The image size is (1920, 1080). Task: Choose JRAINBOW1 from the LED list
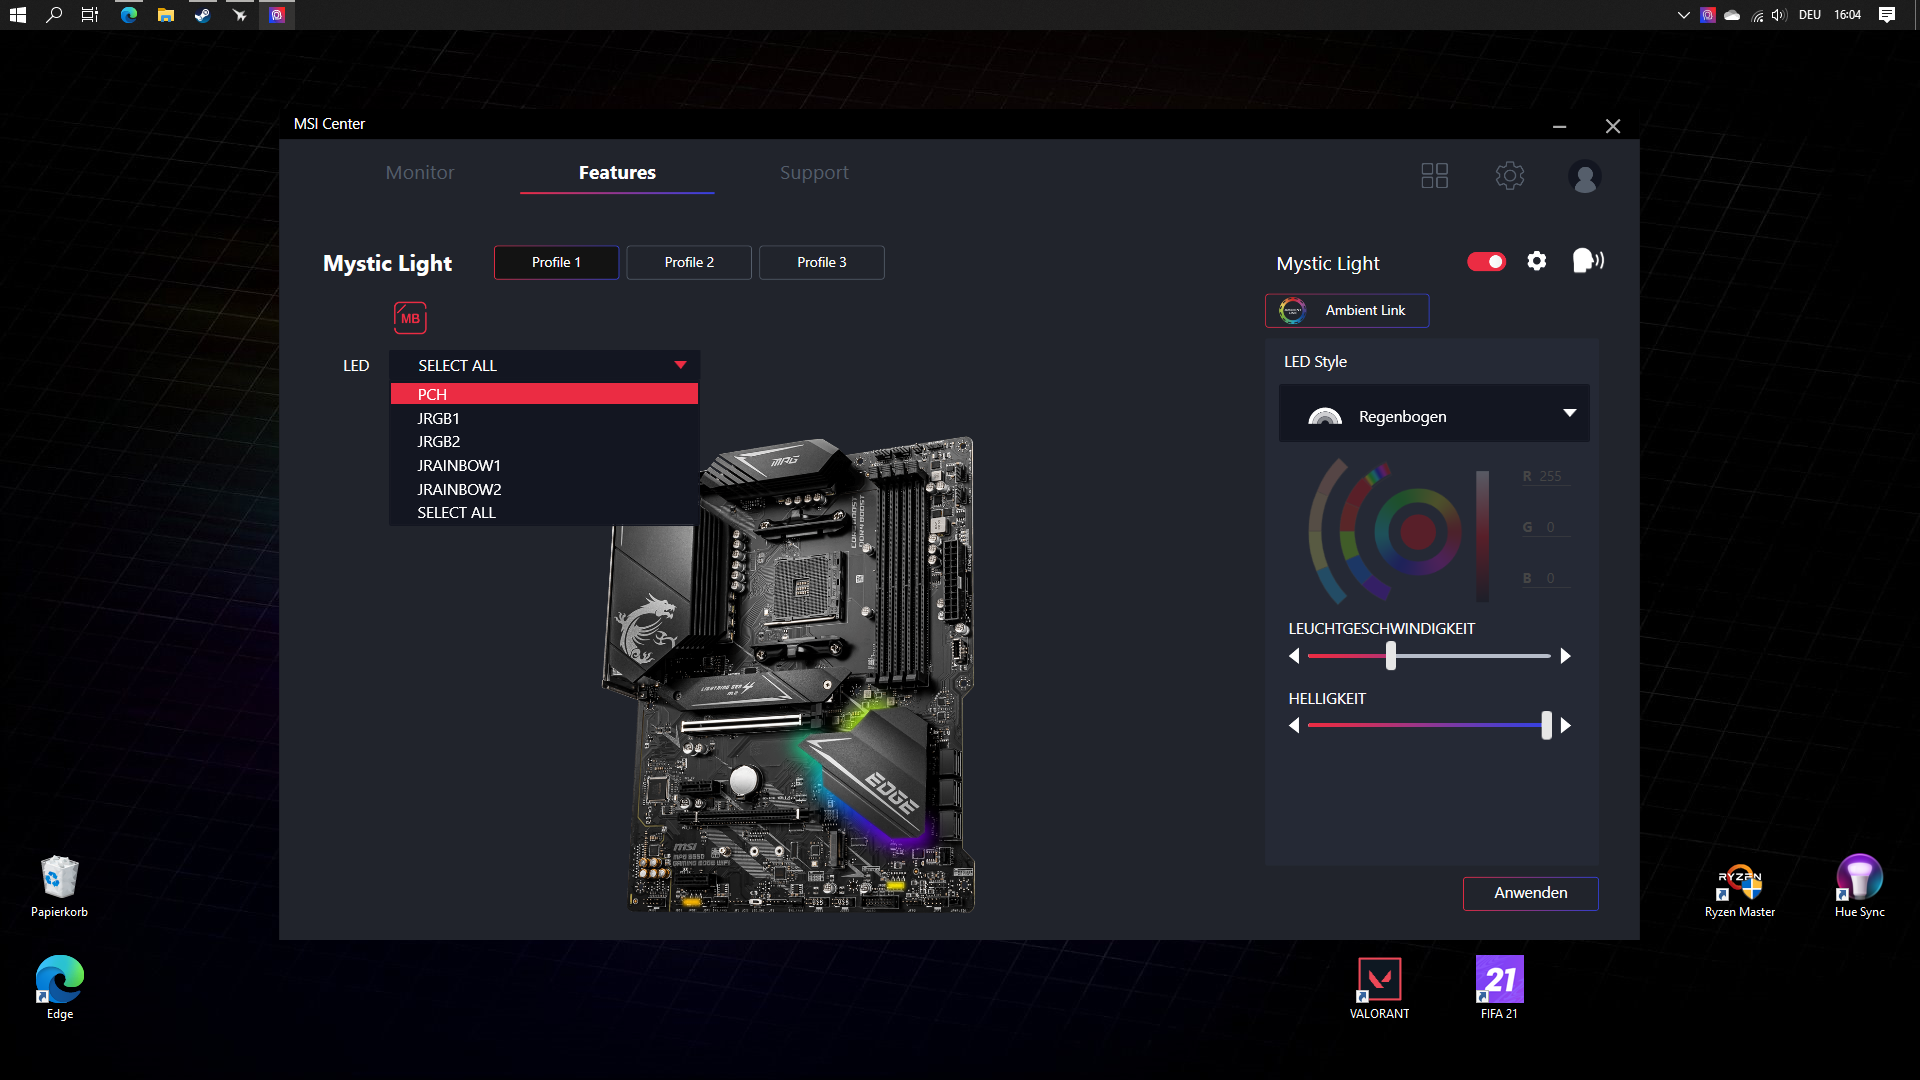pos(459,466)
